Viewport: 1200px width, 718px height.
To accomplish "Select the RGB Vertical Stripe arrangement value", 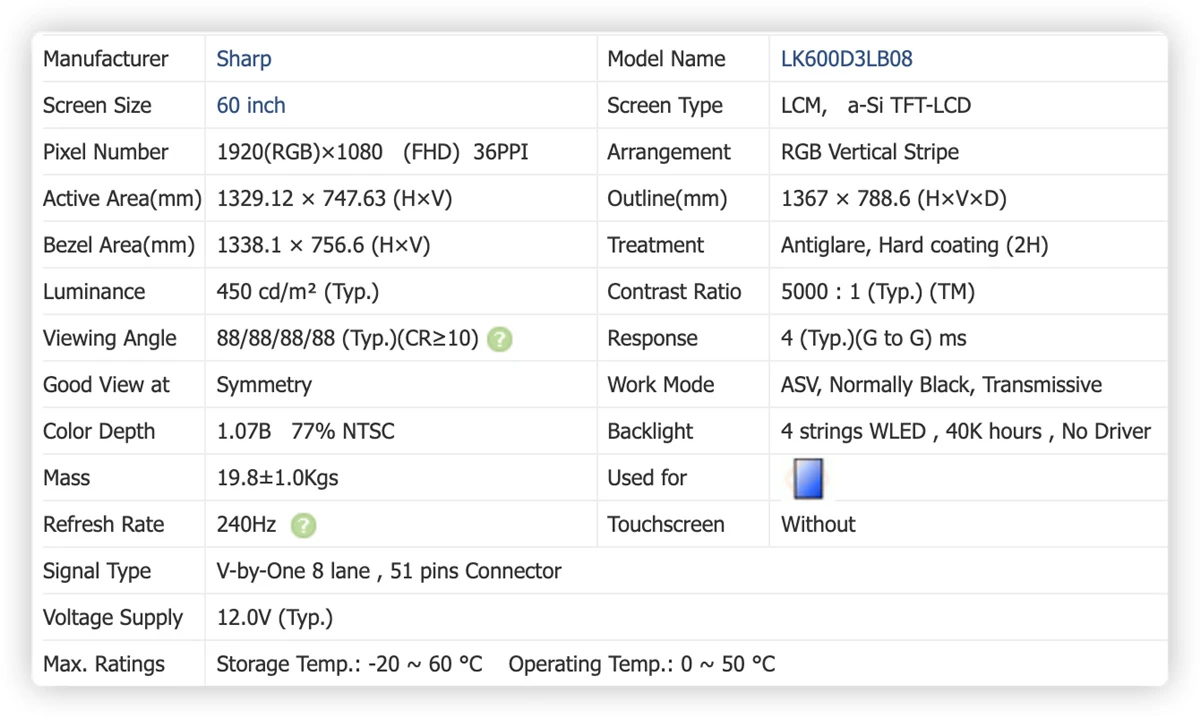I will [870, 152].
